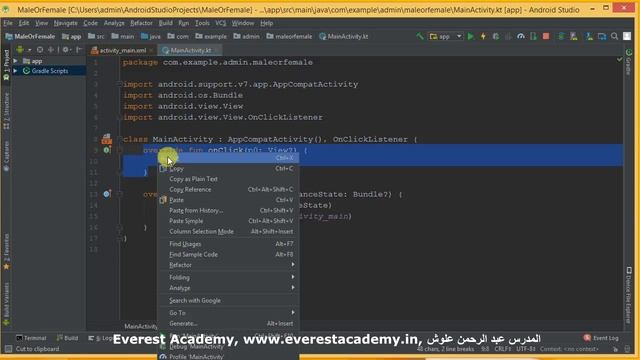Click the Search Everywhere magnifier icon
640x360 pixels.
[615, 36]
